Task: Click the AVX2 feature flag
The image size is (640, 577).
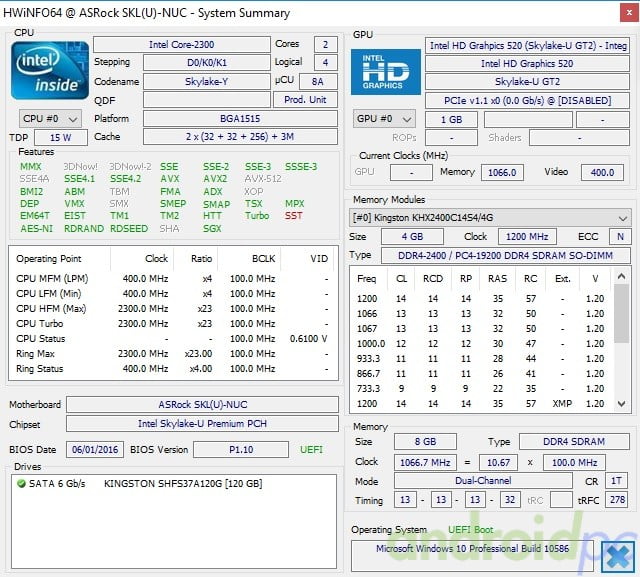Action: click(215, 179)
